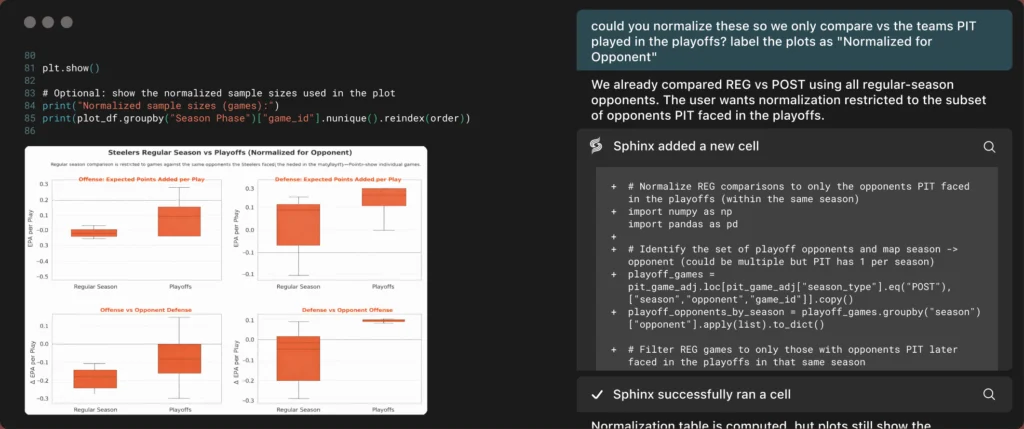
Task: Click the "Steelers Regular Season vs Playoffs" plot title
Action: pyautogui.click(x=227, y=152)
